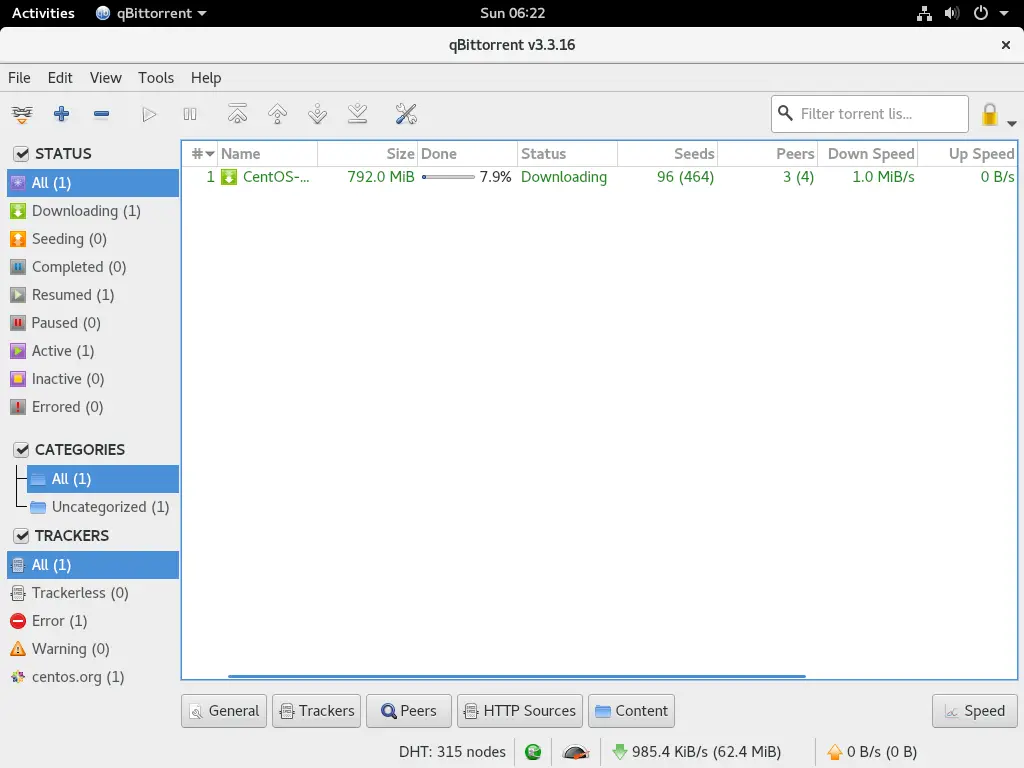The width and height of the screenshot is (1024, 768).
Task: Click the move up in queue icon
Action: (278, 114)
